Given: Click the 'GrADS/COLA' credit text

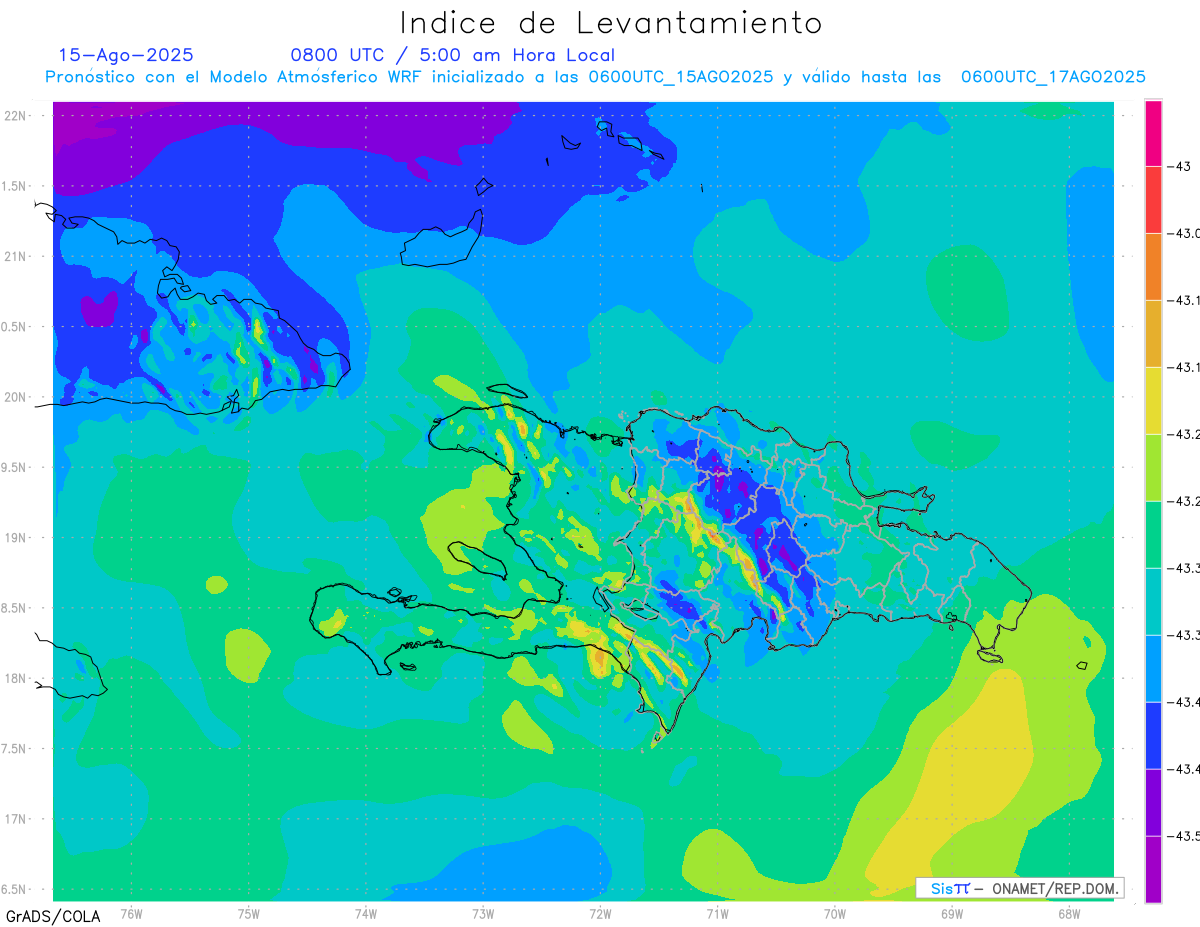Looking at the screenshot, I should pos(51,915).
